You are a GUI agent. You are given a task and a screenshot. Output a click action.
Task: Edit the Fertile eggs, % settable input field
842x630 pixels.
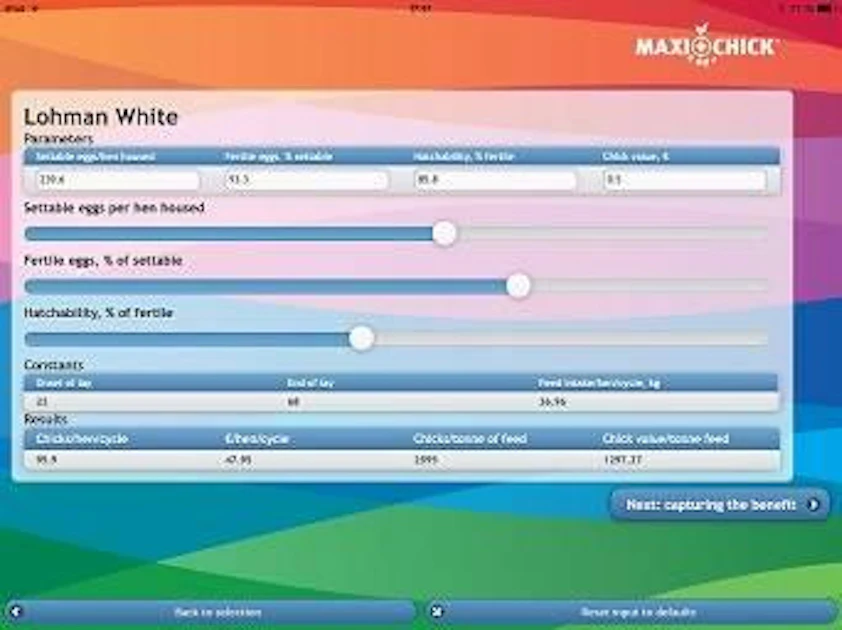[306, 180]
